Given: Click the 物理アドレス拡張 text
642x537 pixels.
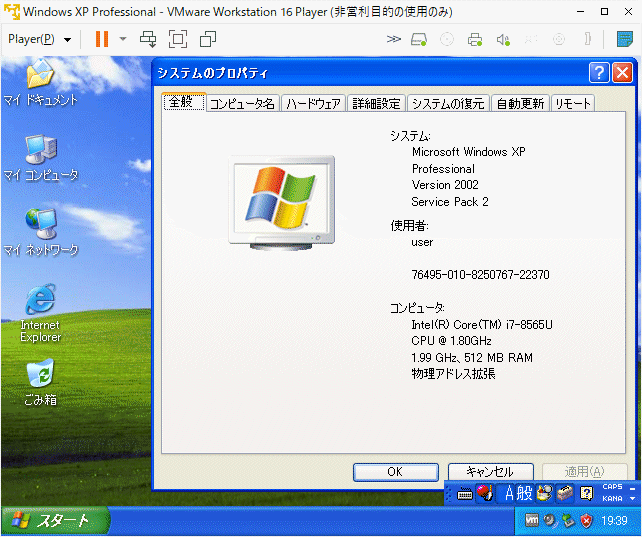Looking at the screenshot, I should click(x=453, y=374).
